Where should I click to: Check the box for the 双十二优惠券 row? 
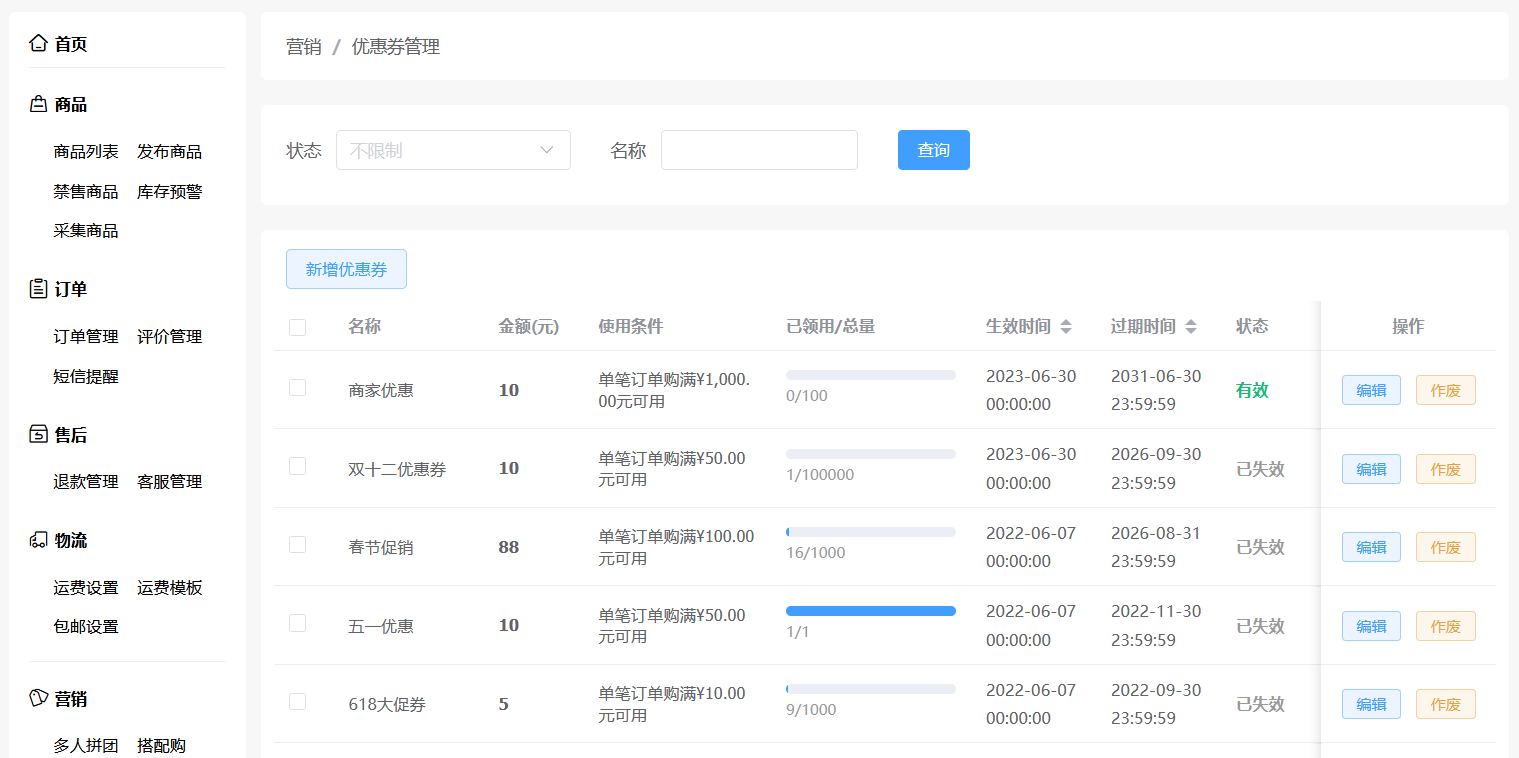tap(297, 466)
